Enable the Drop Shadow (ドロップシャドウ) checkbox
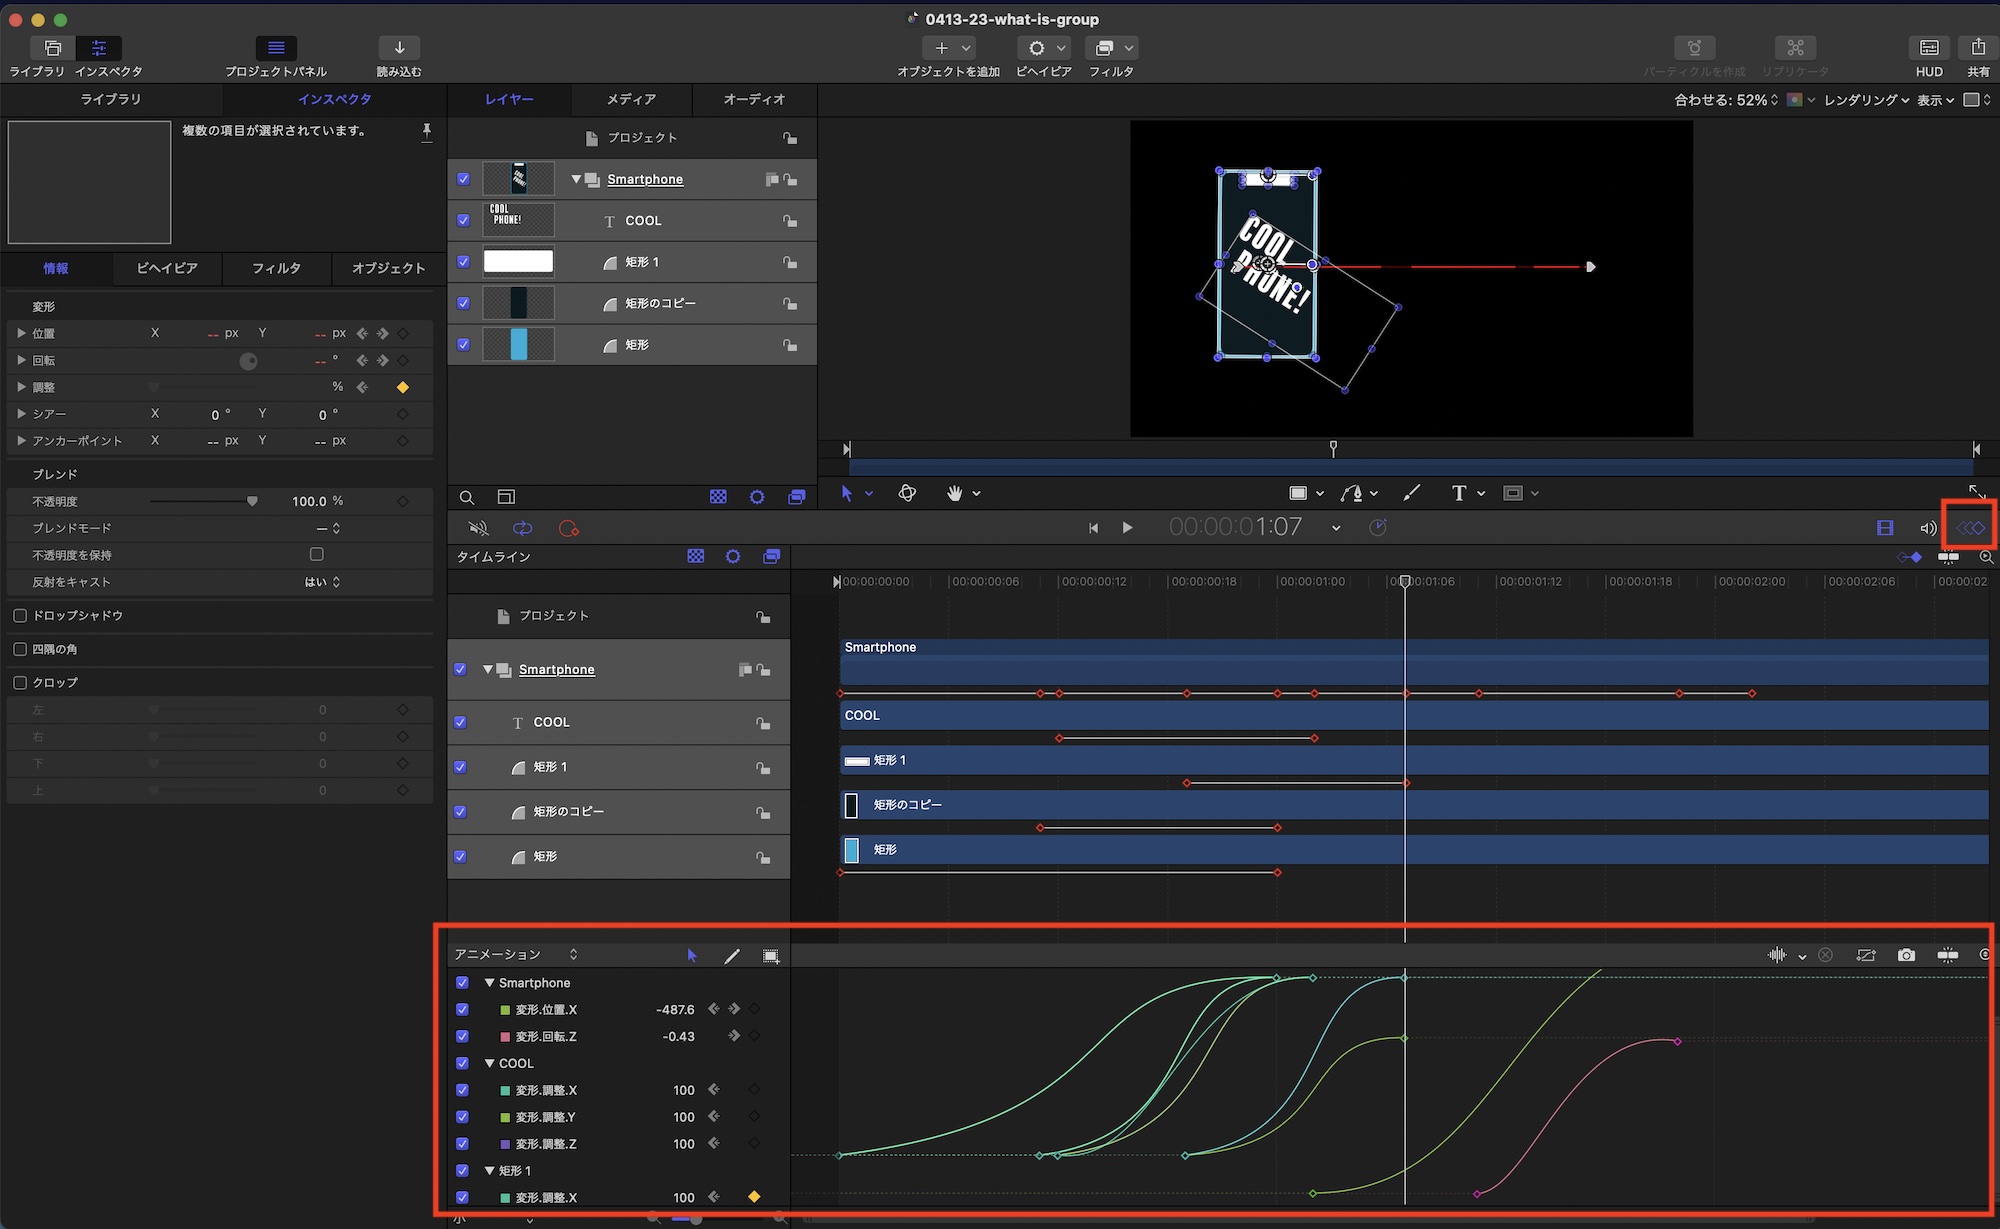 pos(20,615)
